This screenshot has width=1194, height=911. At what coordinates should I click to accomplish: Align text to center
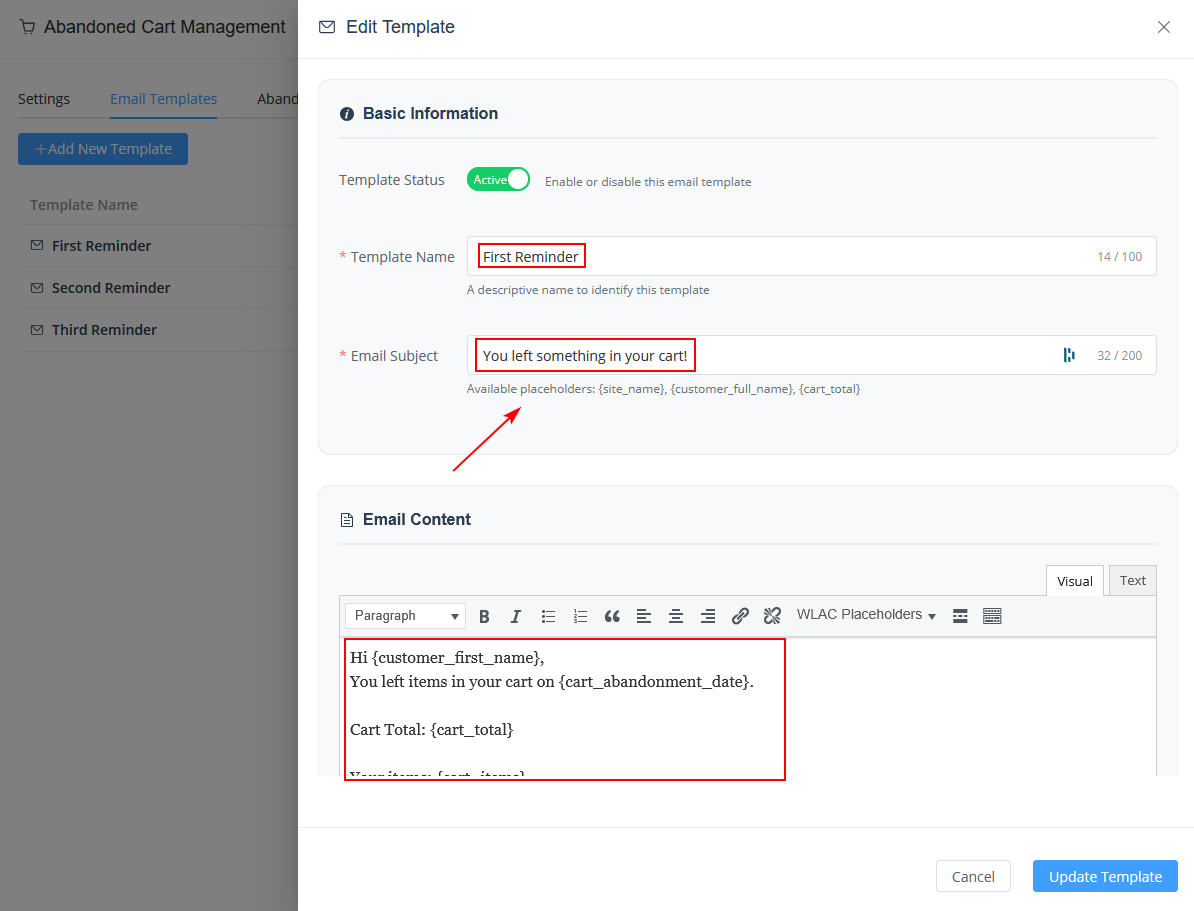coord(676,615)
